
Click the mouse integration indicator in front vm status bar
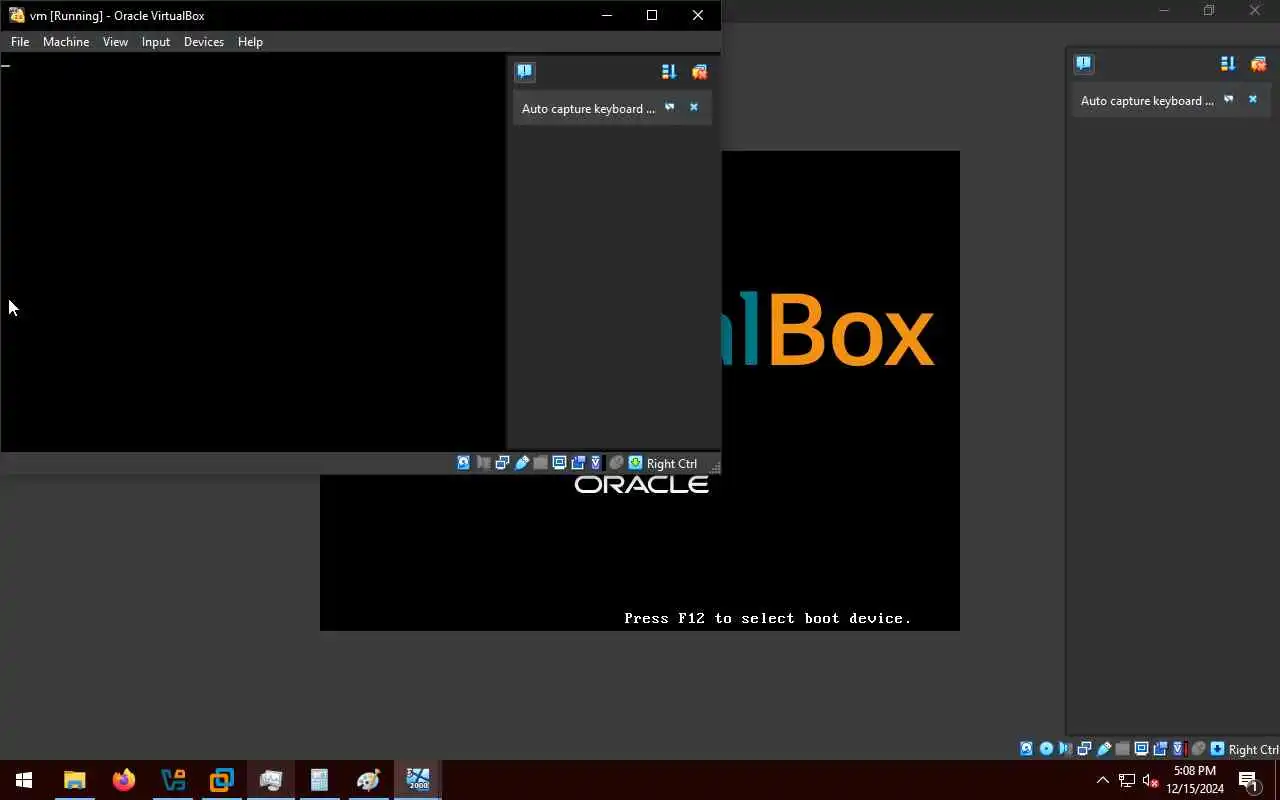pyautogui.click(x=616, y=463)
